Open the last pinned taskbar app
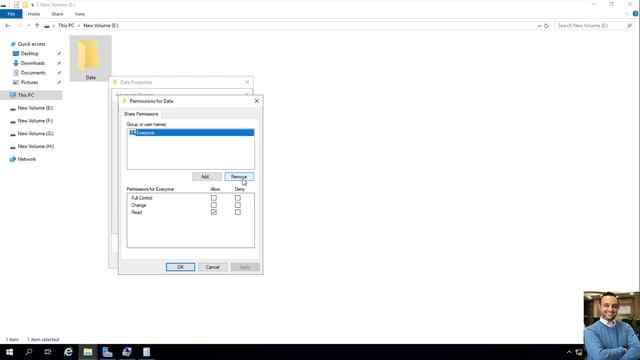The image size is (640, 360). pyautogui.click(x=147, y=352)
